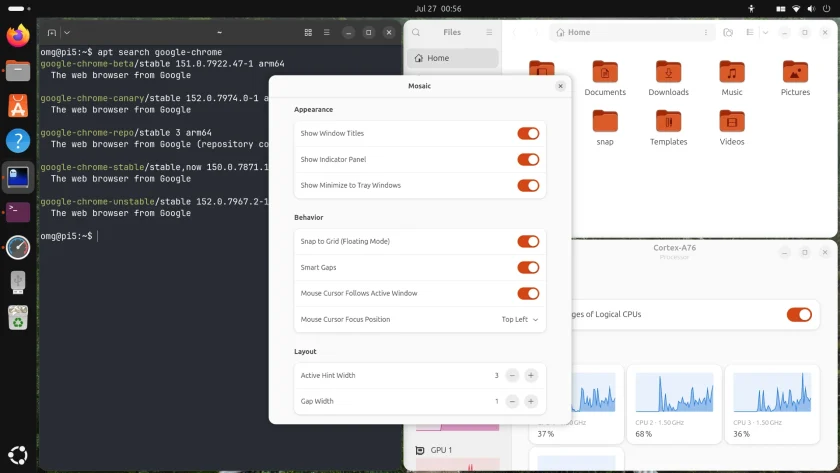Open the accessibility menu in the top bar

click(x=751, y=9)
